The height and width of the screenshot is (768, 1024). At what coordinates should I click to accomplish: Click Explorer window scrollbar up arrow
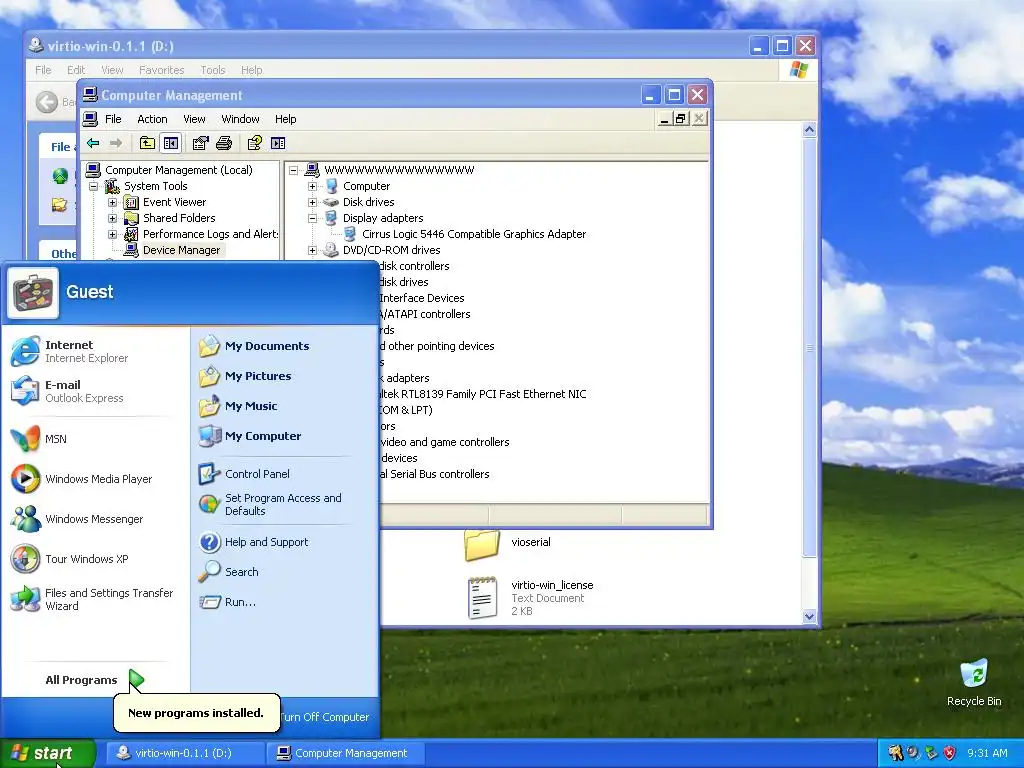[x=809, y=129]
